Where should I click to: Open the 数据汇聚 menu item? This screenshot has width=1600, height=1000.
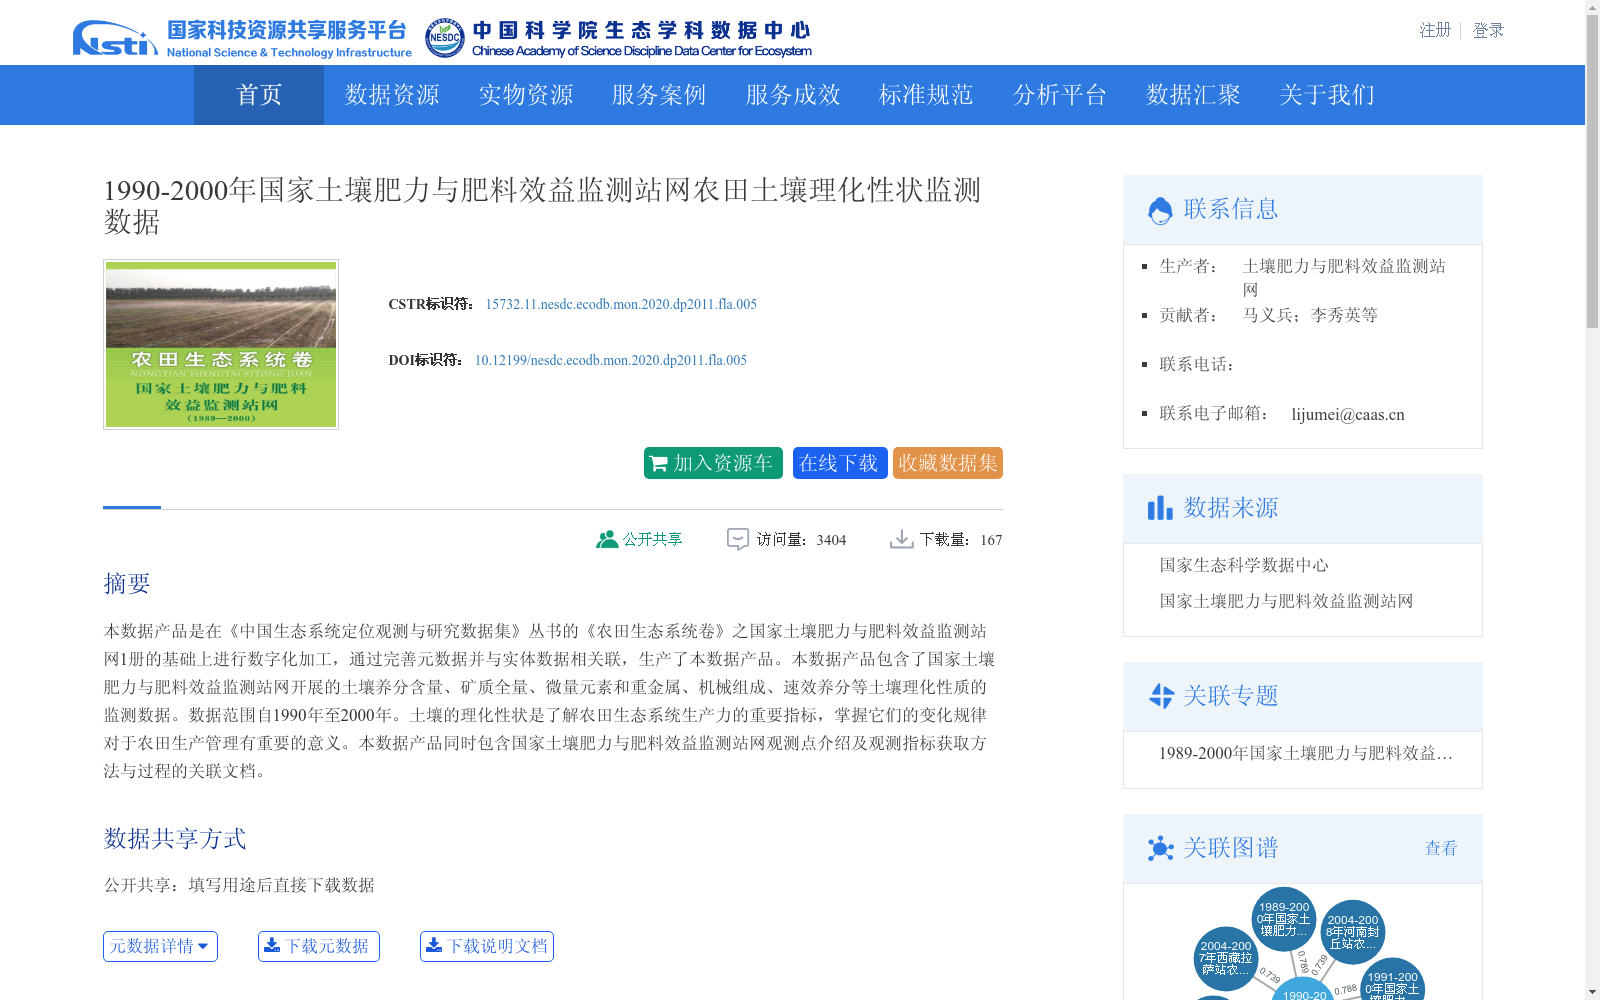click(1193, 95)
